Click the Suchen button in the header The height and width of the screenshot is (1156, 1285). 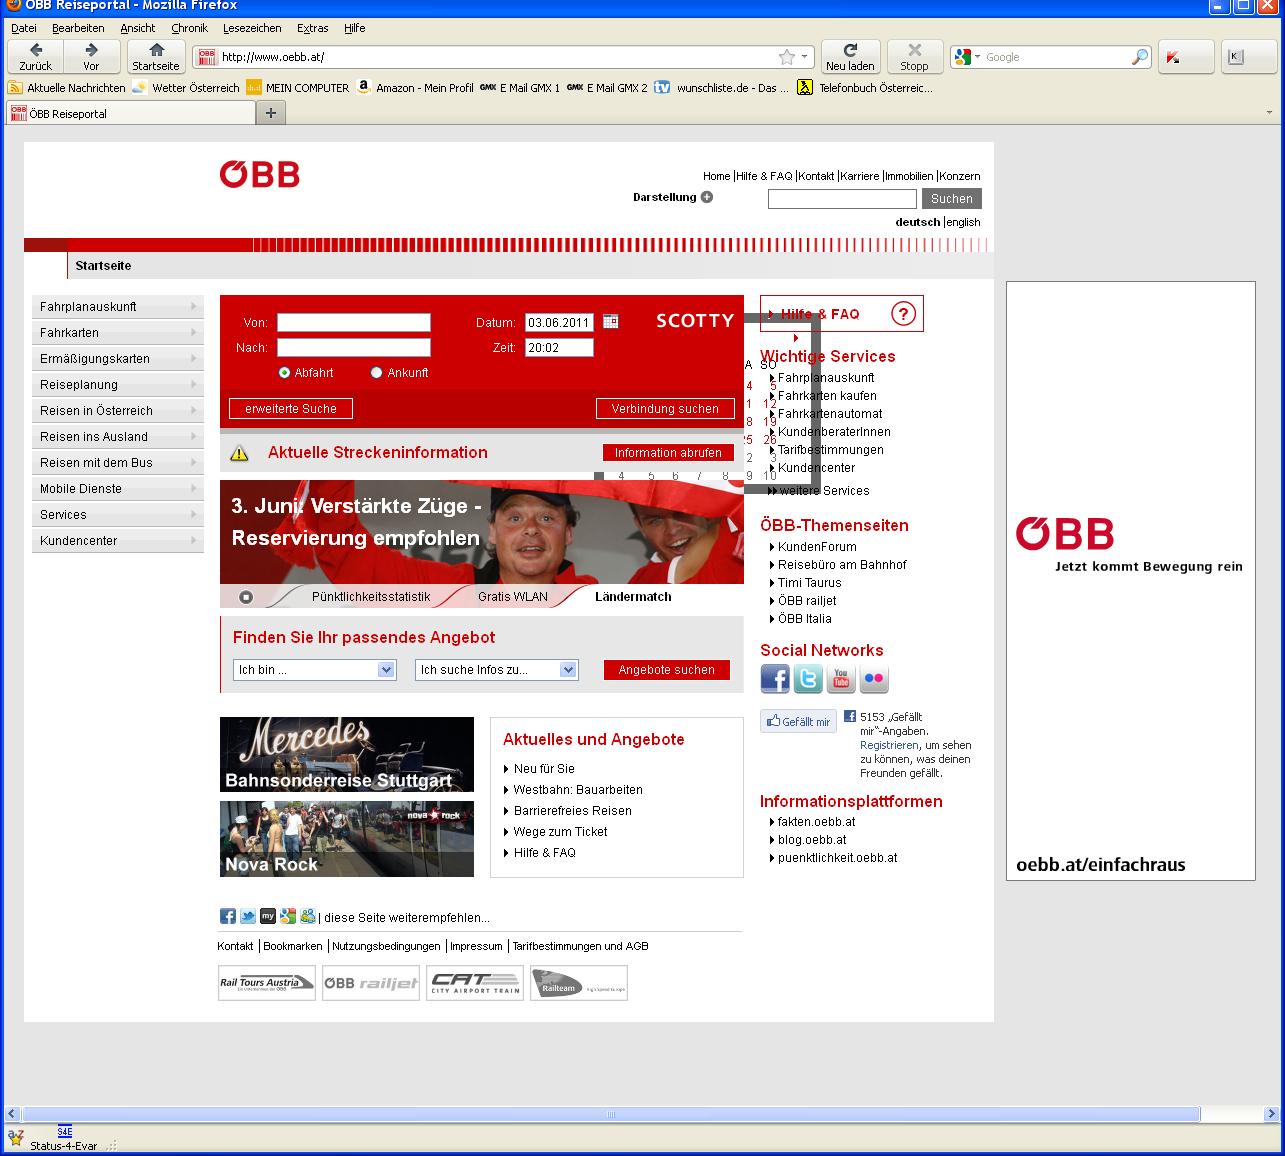pyautogui.click(x=951, y=199)
